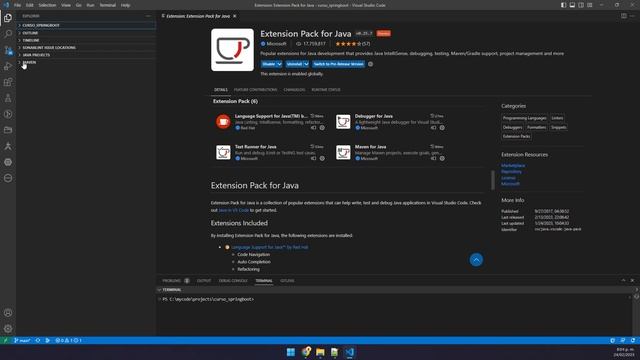Open the Windows Start button
640x360 pixels.
[x=291, y=352]
